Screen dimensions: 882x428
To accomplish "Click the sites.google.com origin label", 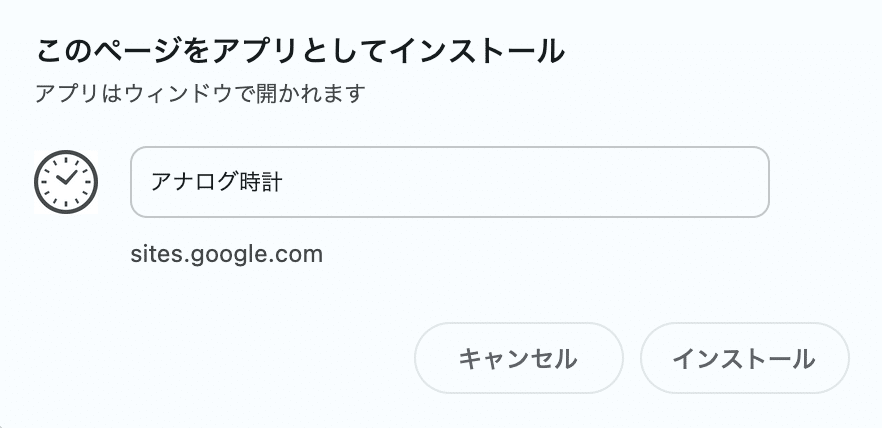I will 227,254.
